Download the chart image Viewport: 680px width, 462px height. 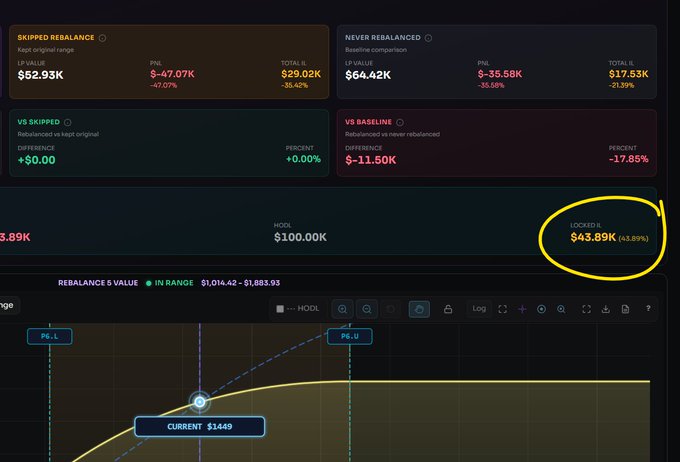[x=606, y=309]
